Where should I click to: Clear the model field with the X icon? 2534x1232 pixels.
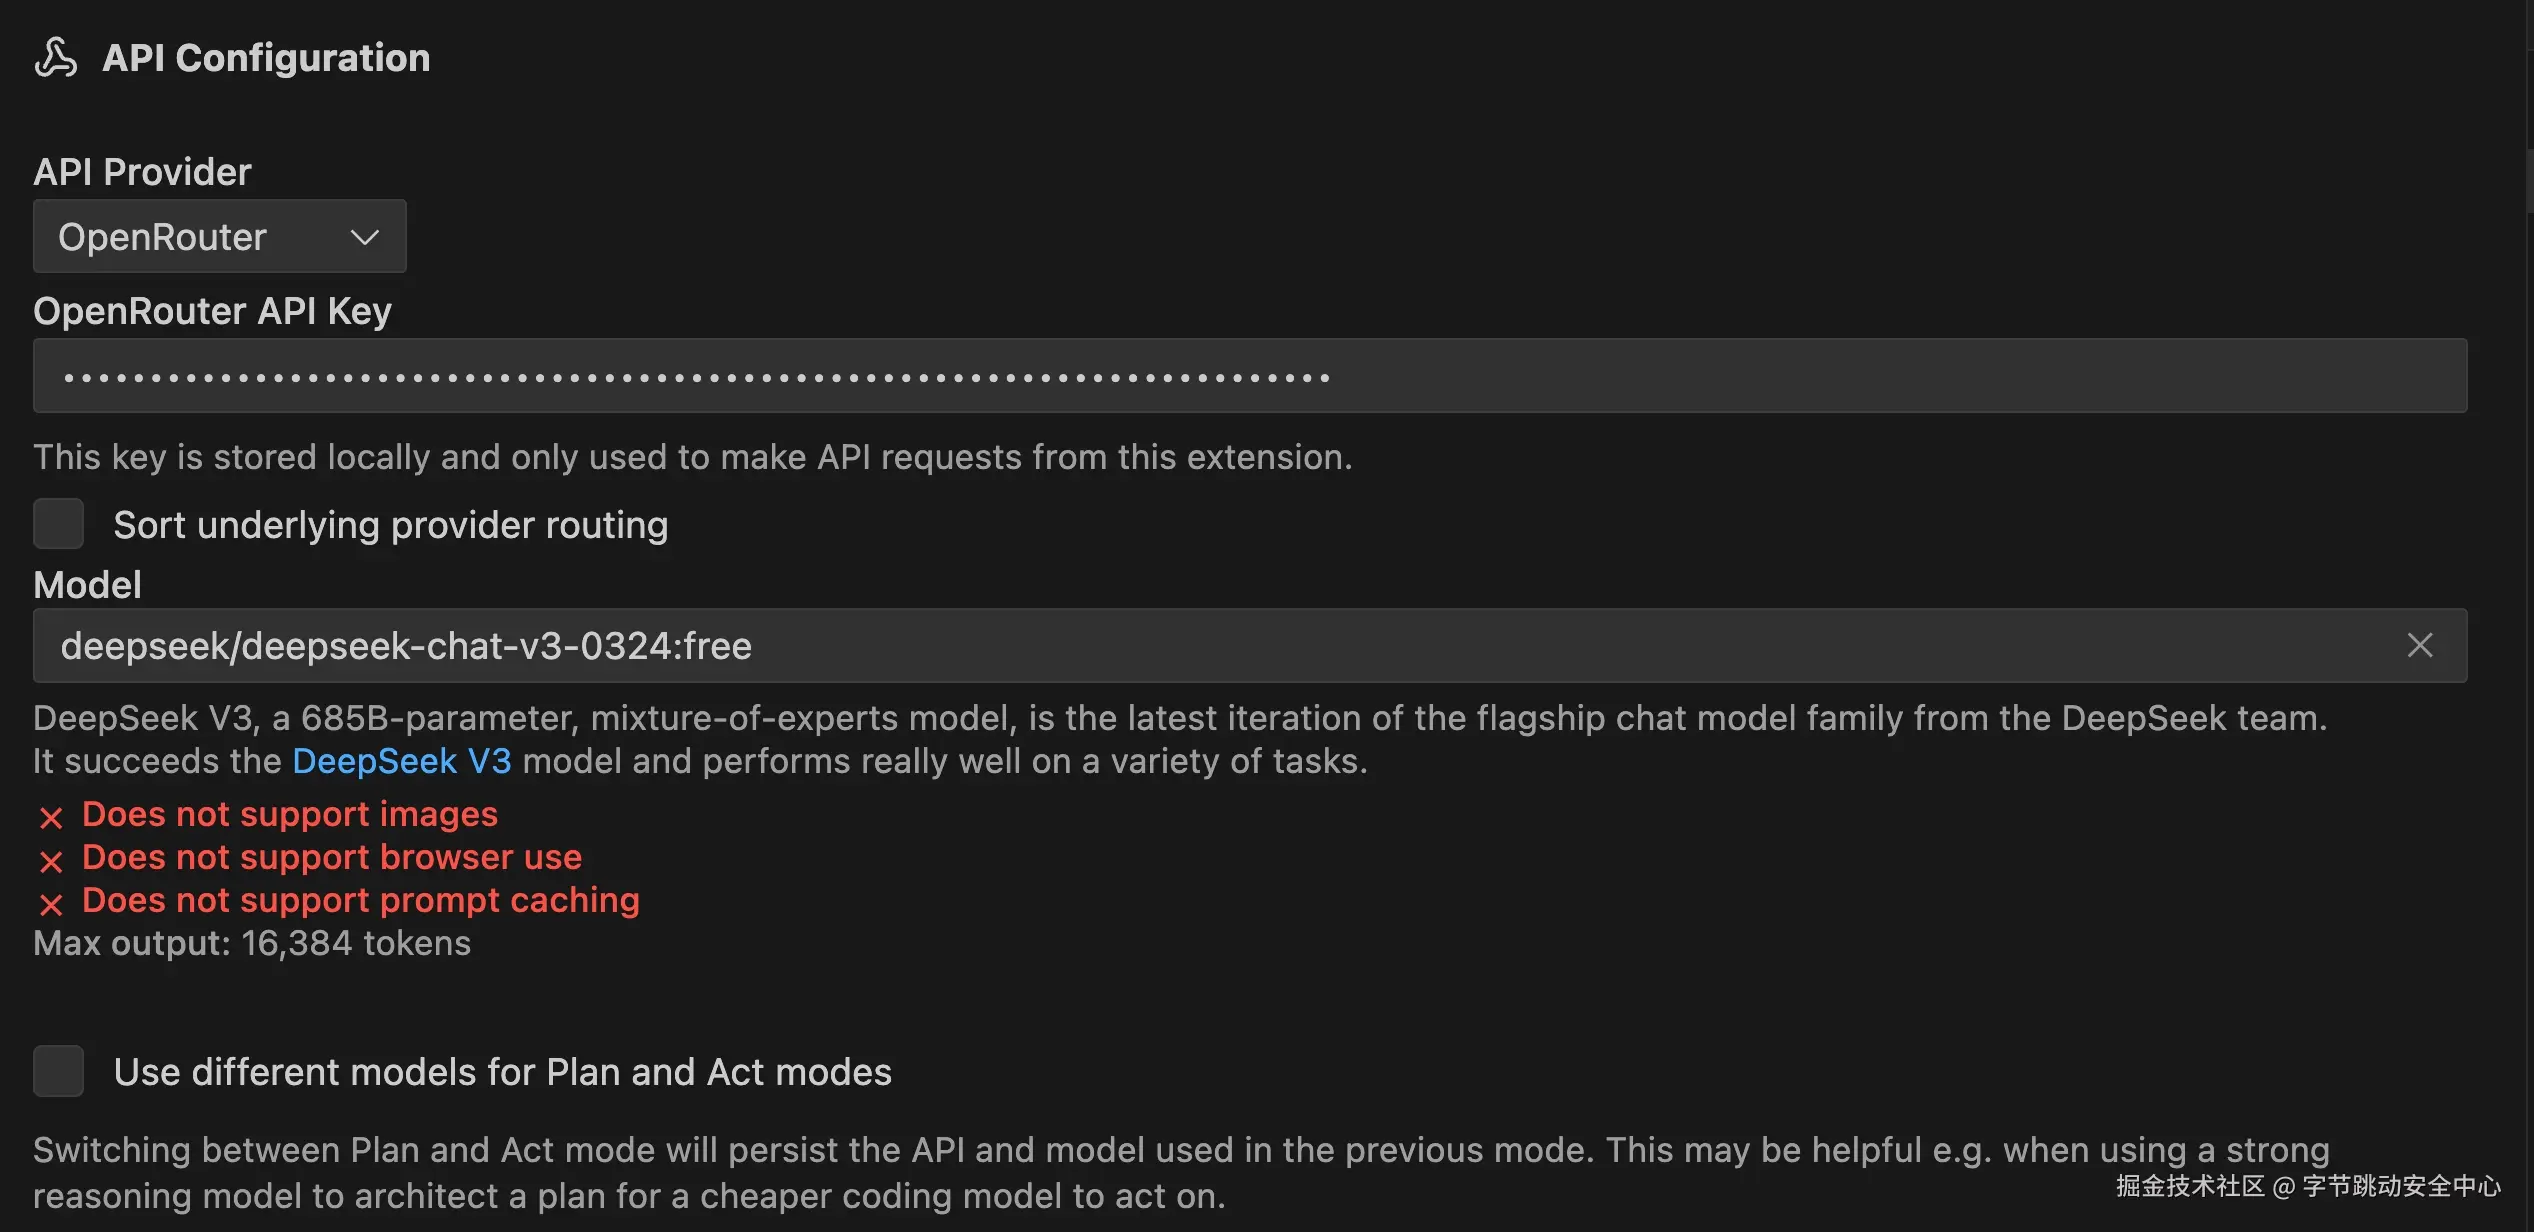(x=2419, y=646)
